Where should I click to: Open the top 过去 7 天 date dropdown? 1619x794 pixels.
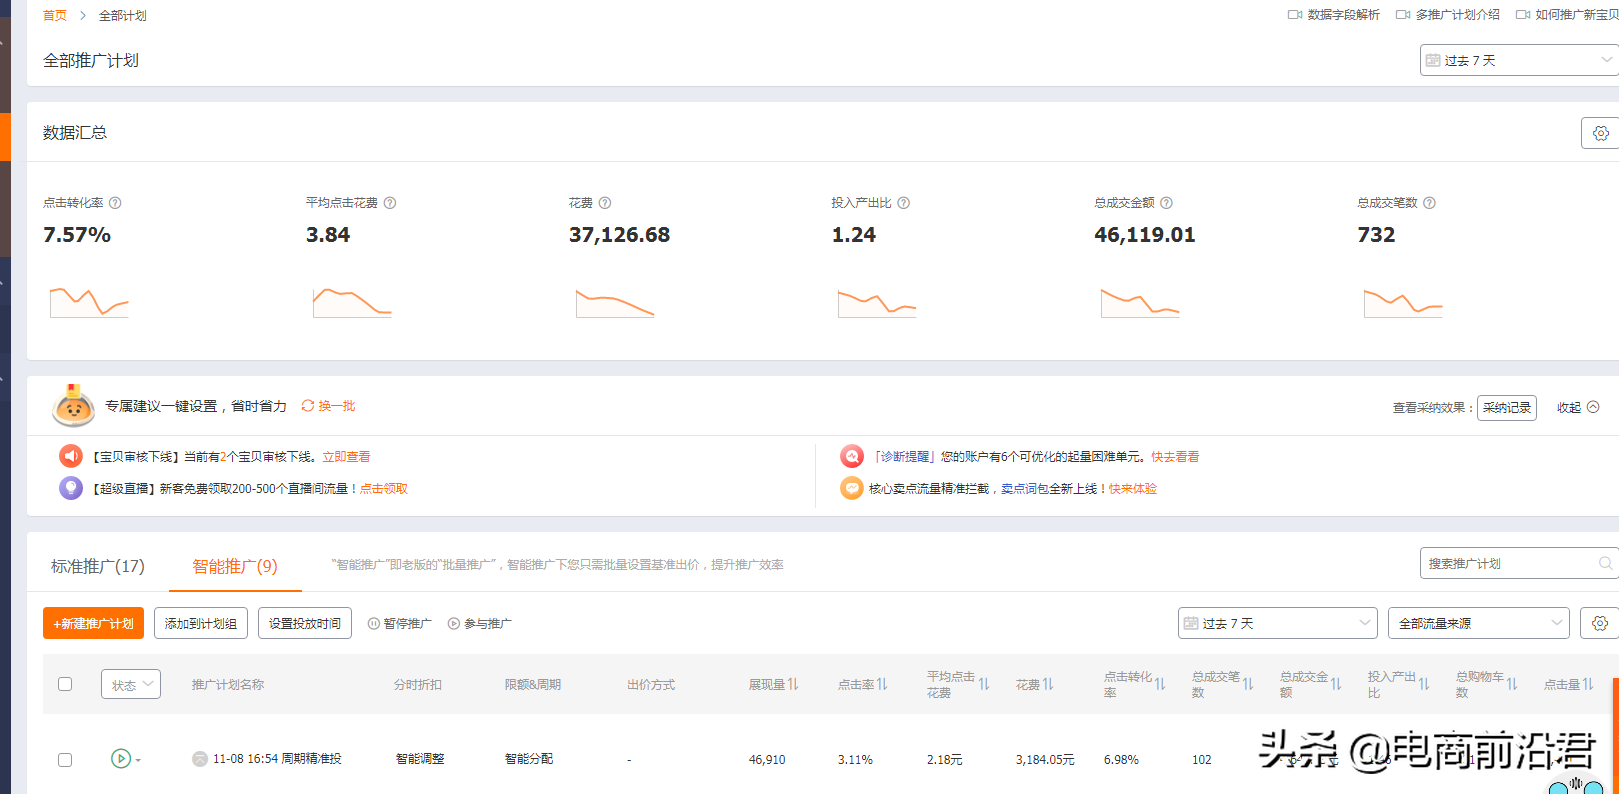pos(1518,61)
